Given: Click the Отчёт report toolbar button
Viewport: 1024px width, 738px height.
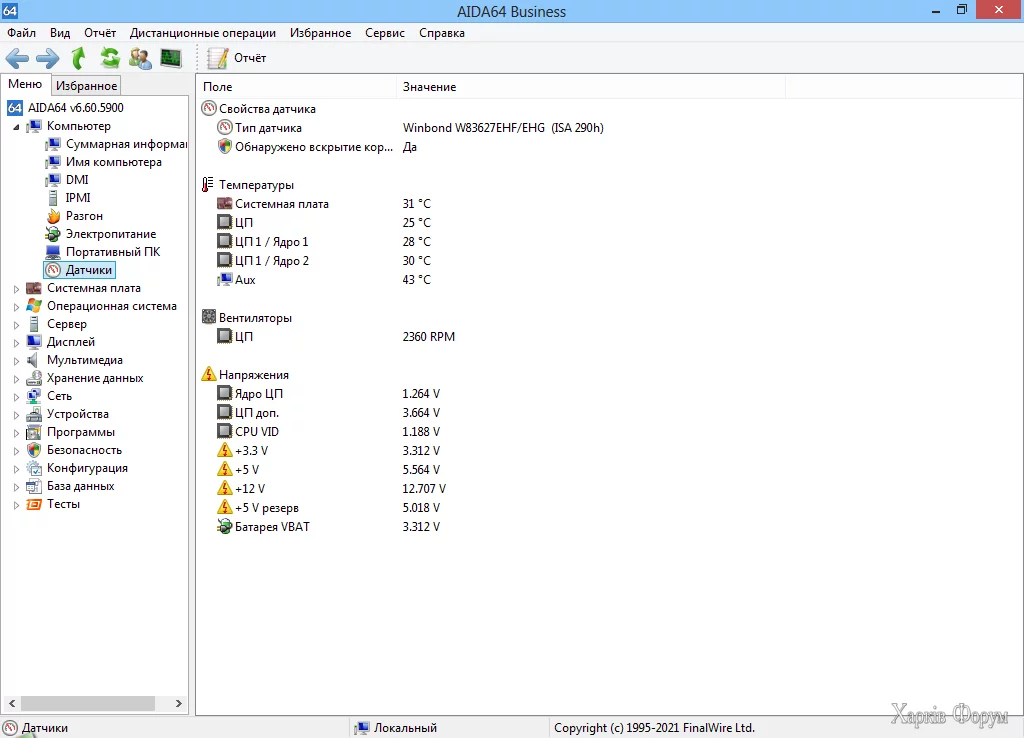Looking at the screenshot, I should point(238,58).
